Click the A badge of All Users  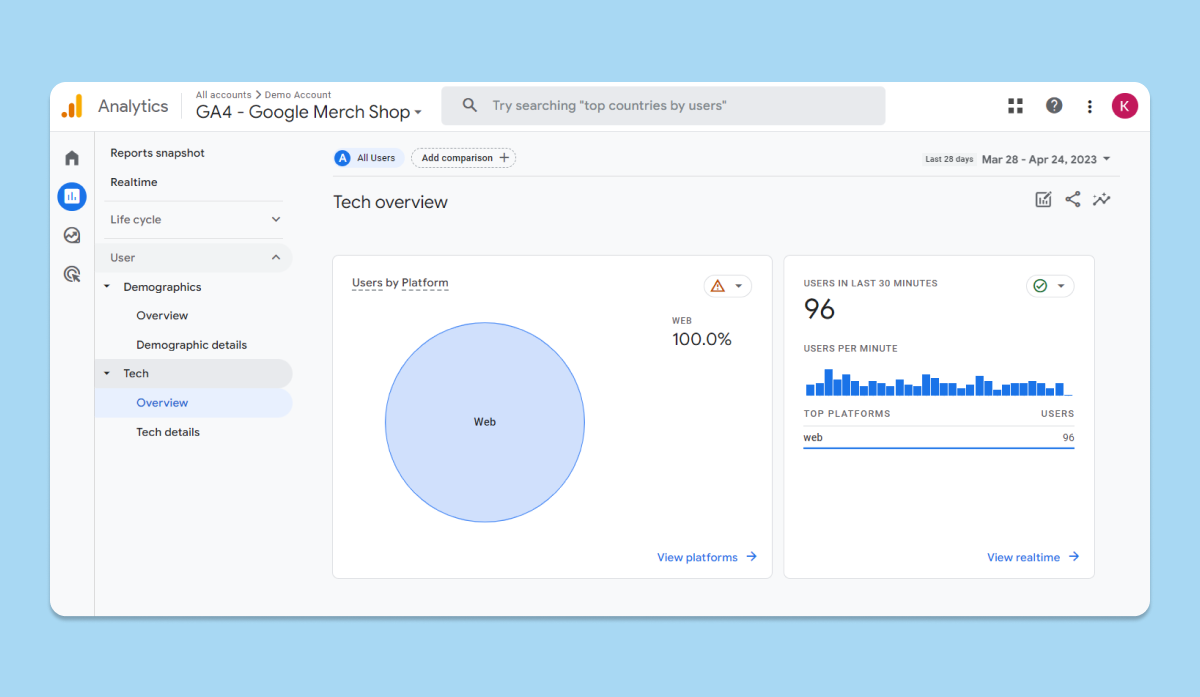tap(343, 158)
